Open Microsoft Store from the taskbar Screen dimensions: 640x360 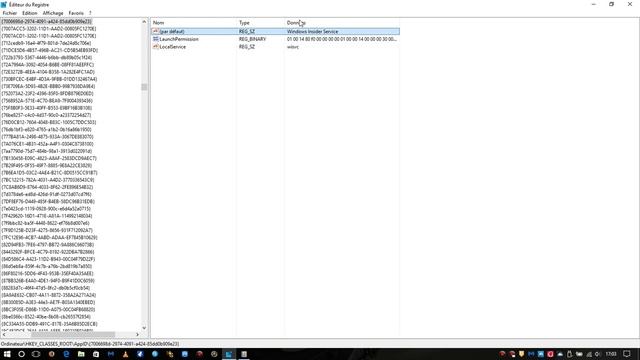tap(96, 354)
